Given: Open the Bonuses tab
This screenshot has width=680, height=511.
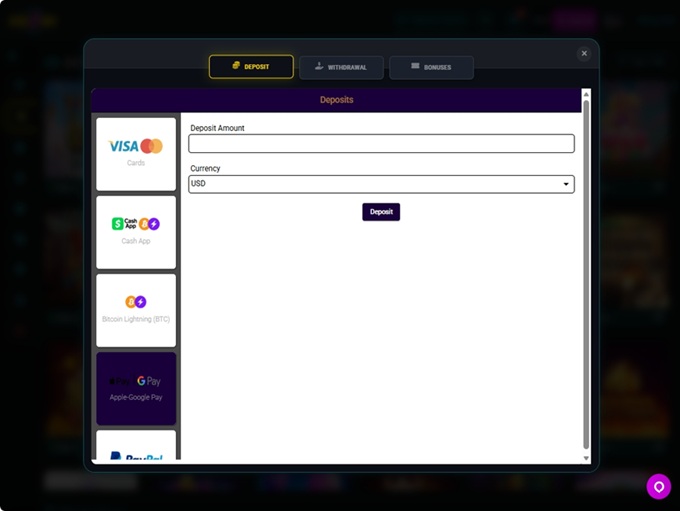Looking at the screenshot, I should (x=432, y=67).
